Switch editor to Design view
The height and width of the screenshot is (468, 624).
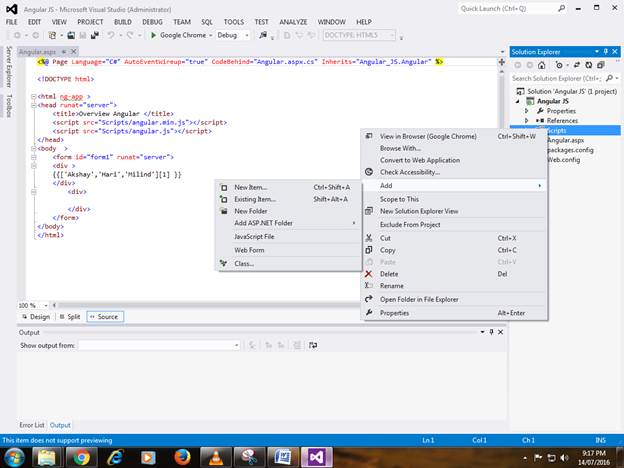[36, 316]
